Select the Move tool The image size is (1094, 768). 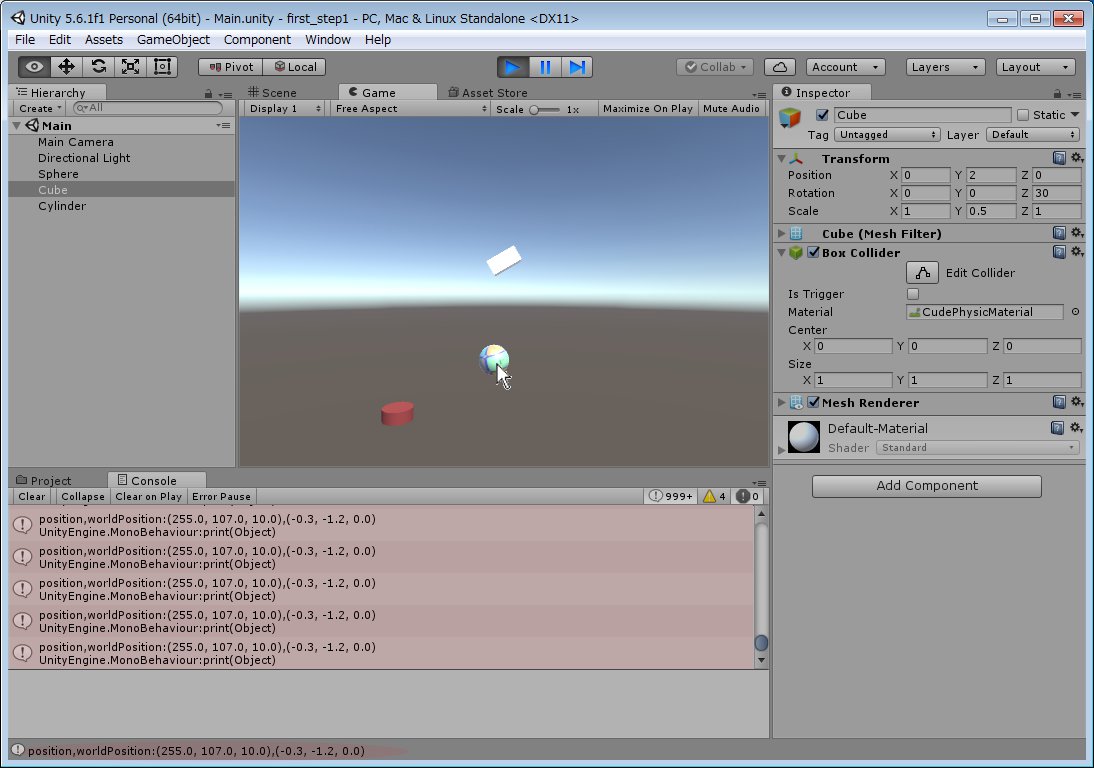pyautogui.click(x=67, y=67)
